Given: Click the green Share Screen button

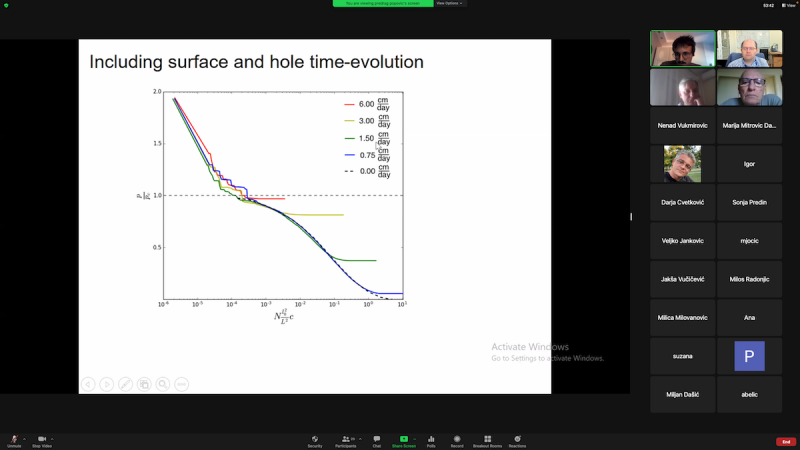Looking at the screenshot, I should 404,441.
